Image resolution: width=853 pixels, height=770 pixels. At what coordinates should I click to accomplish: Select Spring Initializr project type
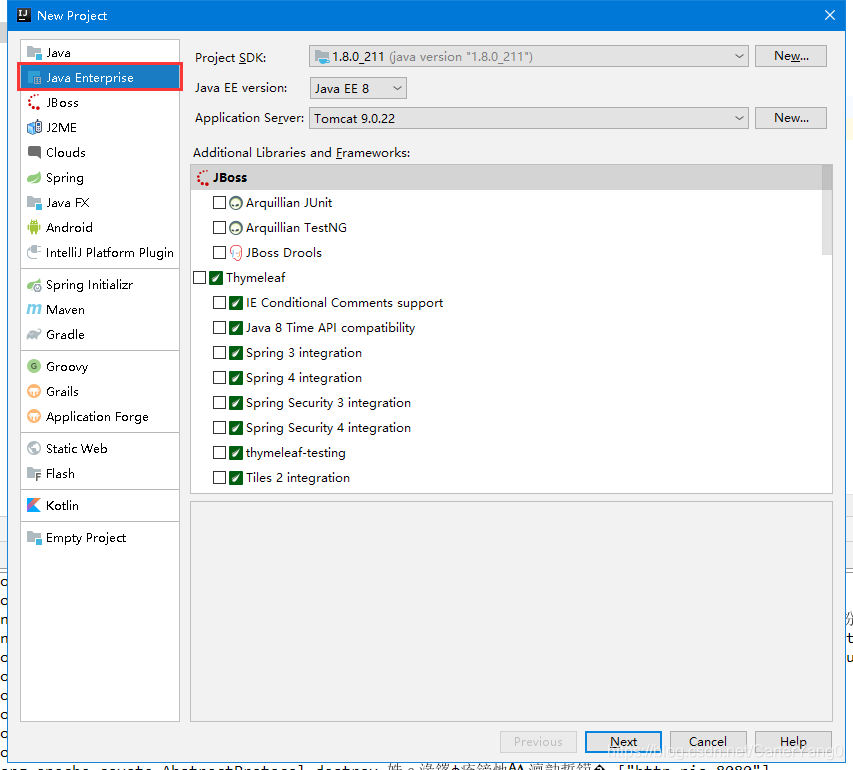point(100,285)
